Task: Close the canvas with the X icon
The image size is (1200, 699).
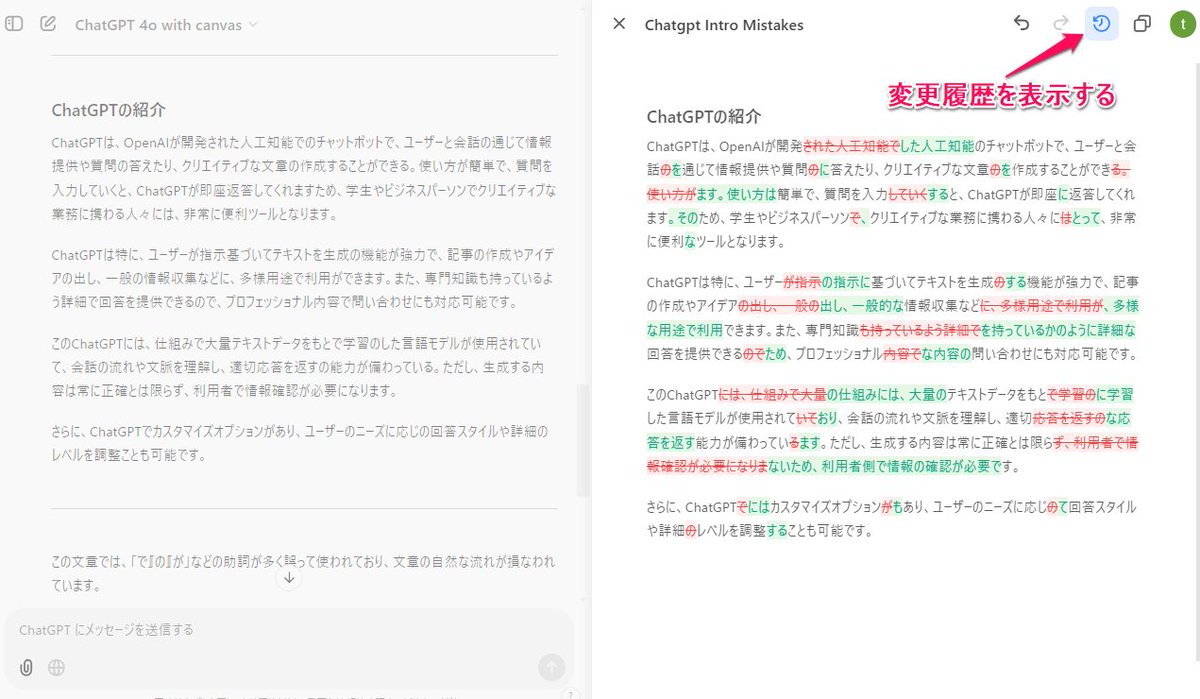Action: click(619, 24)
